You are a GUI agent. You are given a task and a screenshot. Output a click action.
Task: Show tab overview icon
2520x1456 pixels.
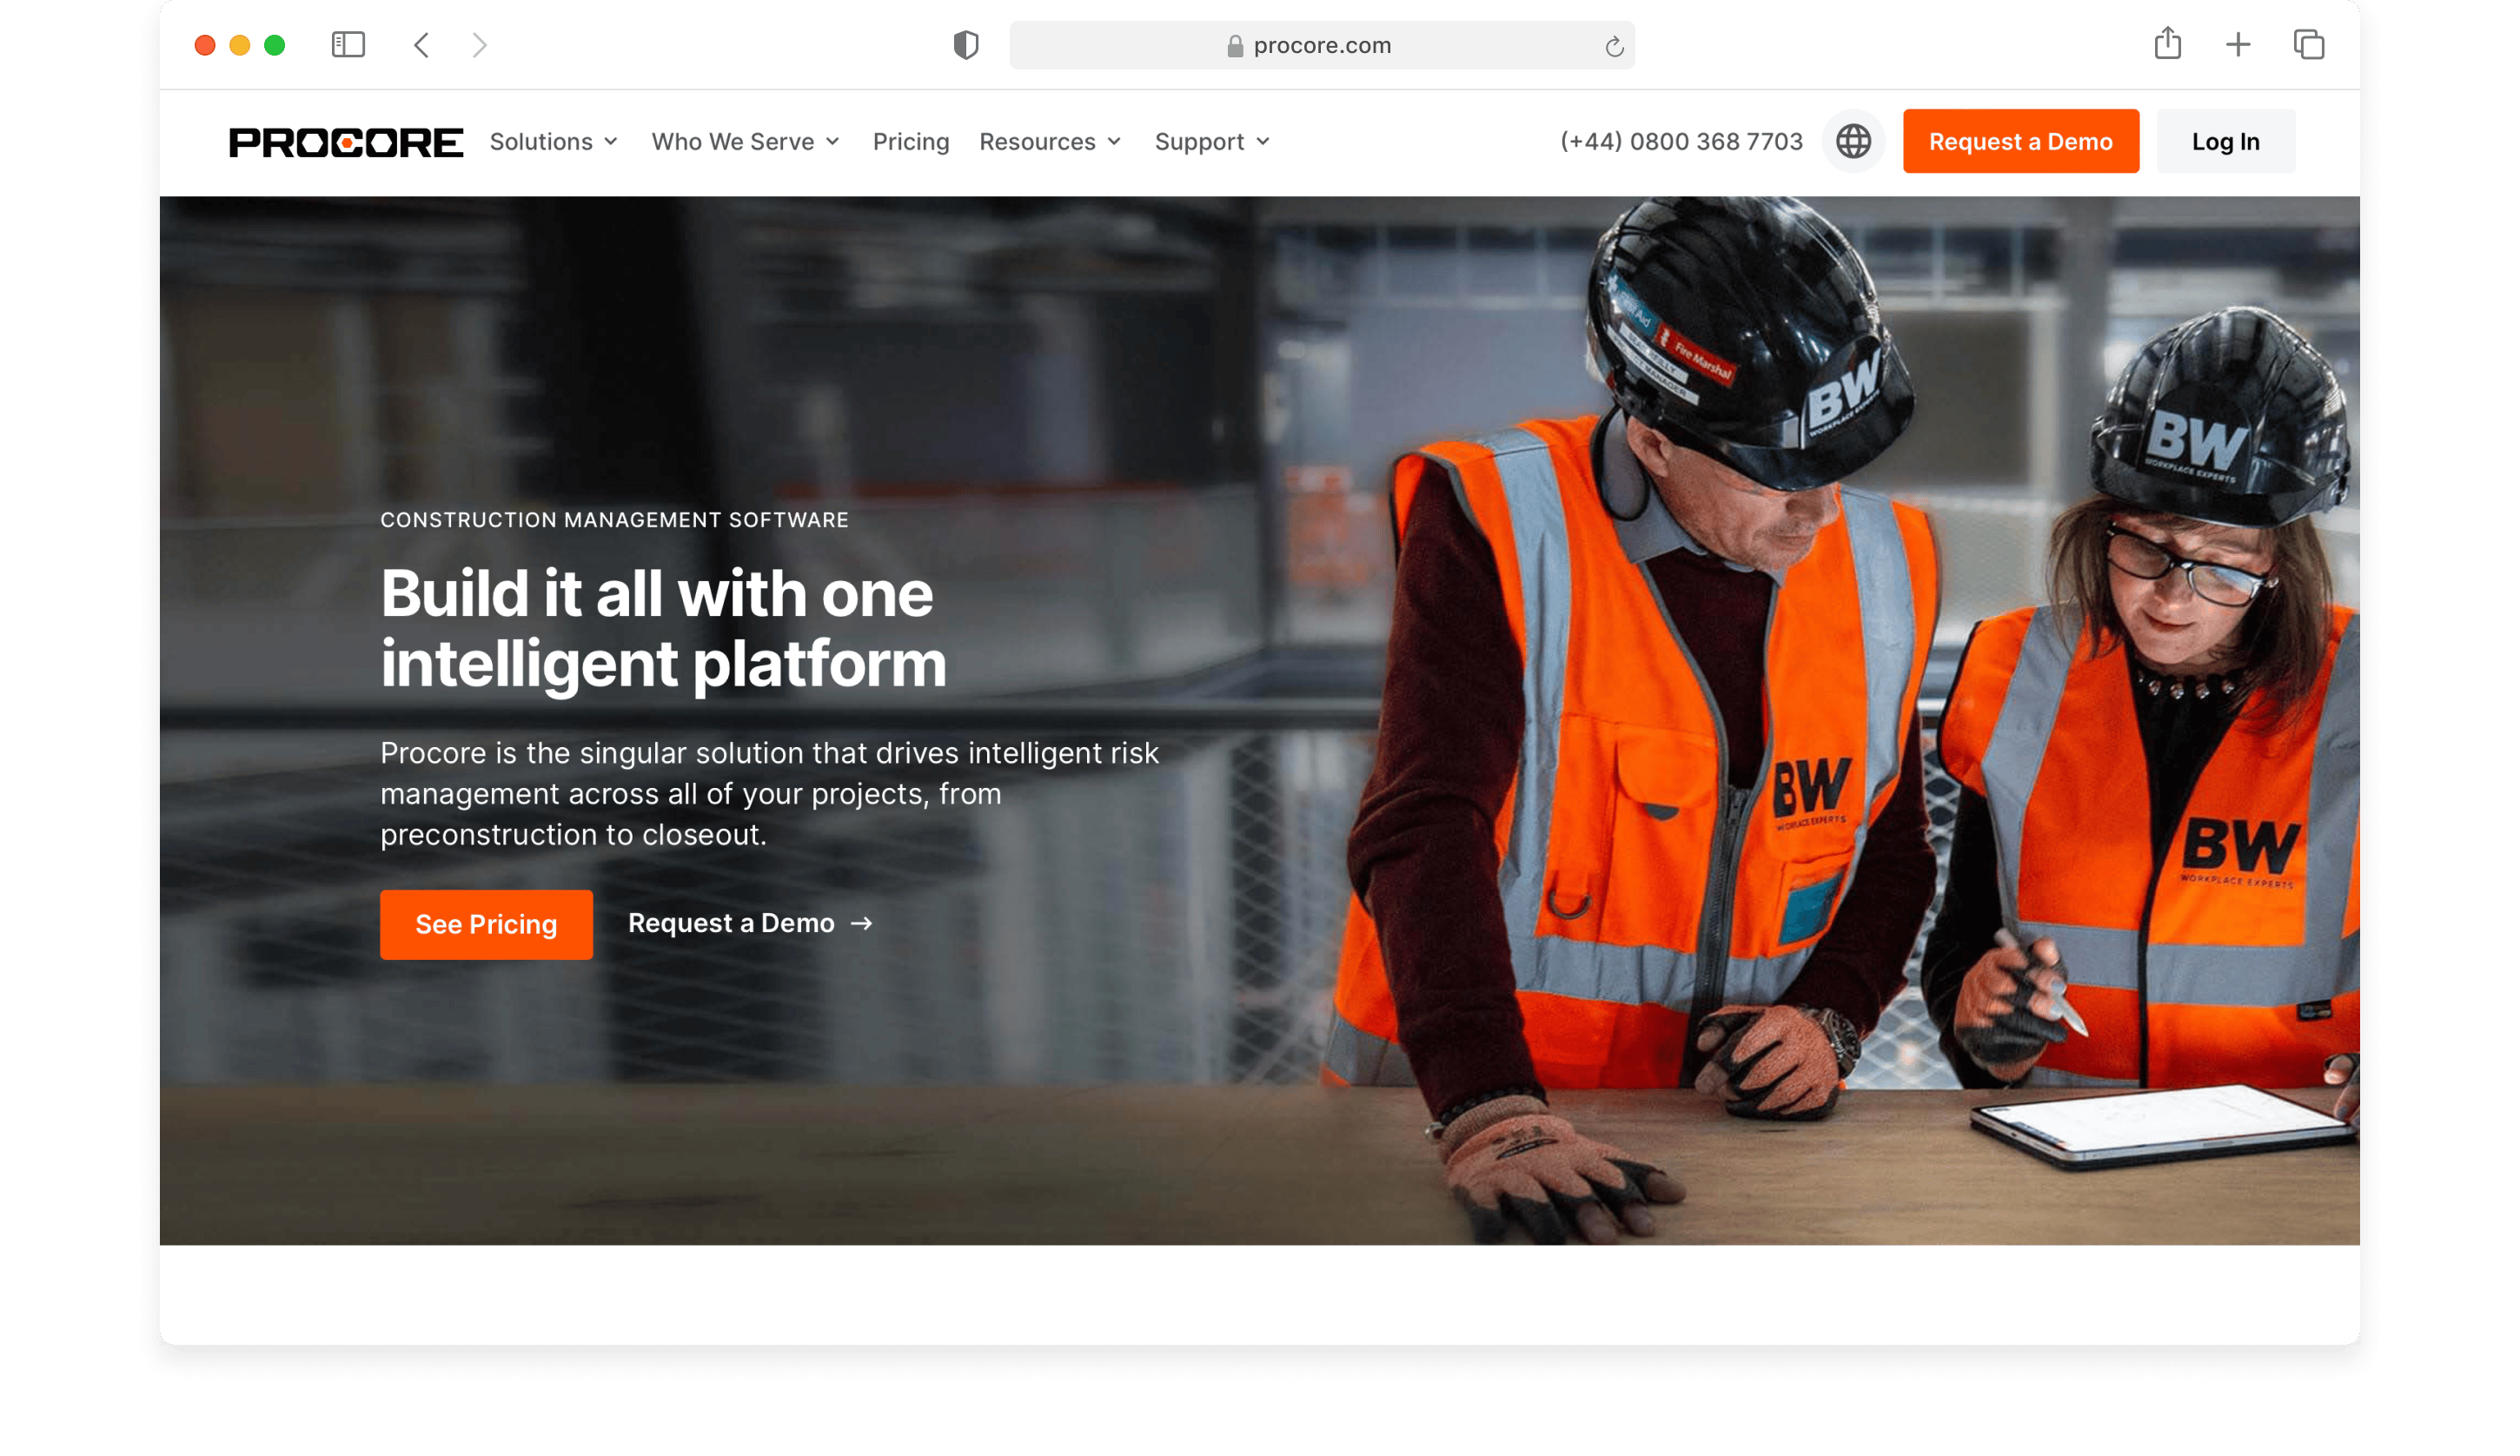coord(2308,45)
